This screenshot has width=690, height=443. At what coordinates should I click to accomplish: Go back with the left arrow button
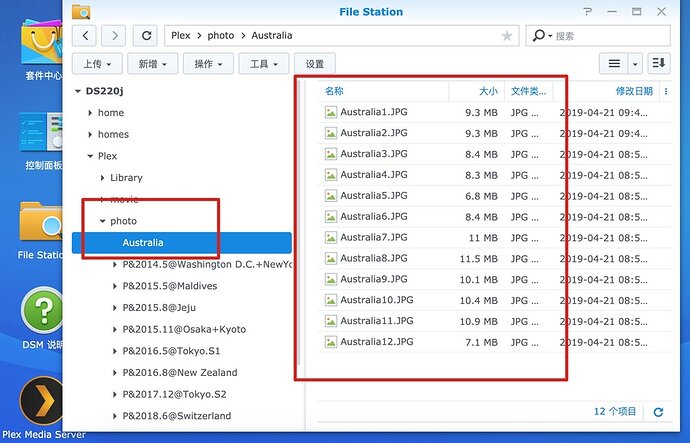[x=84, y=36]
